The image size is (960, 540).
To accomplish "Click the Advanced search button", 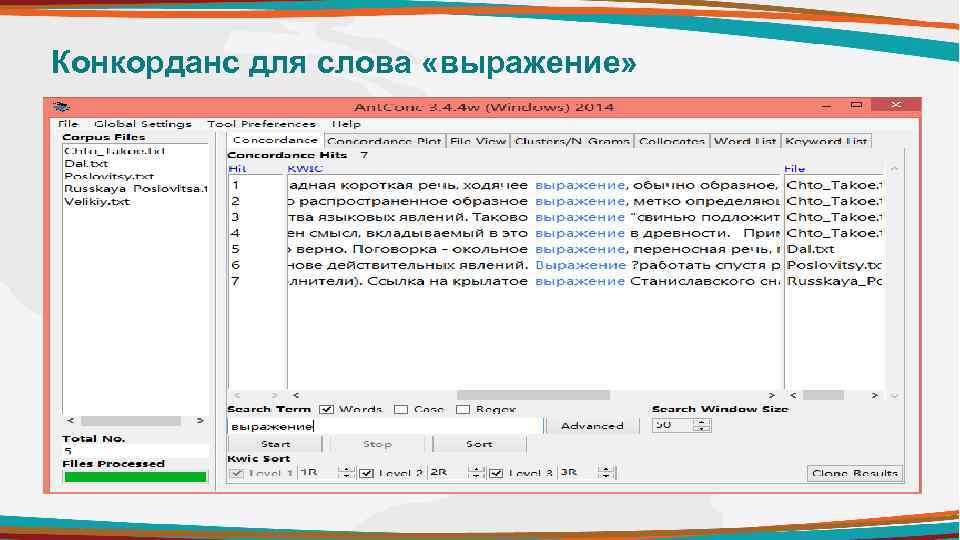I will [x=591, y=426].
